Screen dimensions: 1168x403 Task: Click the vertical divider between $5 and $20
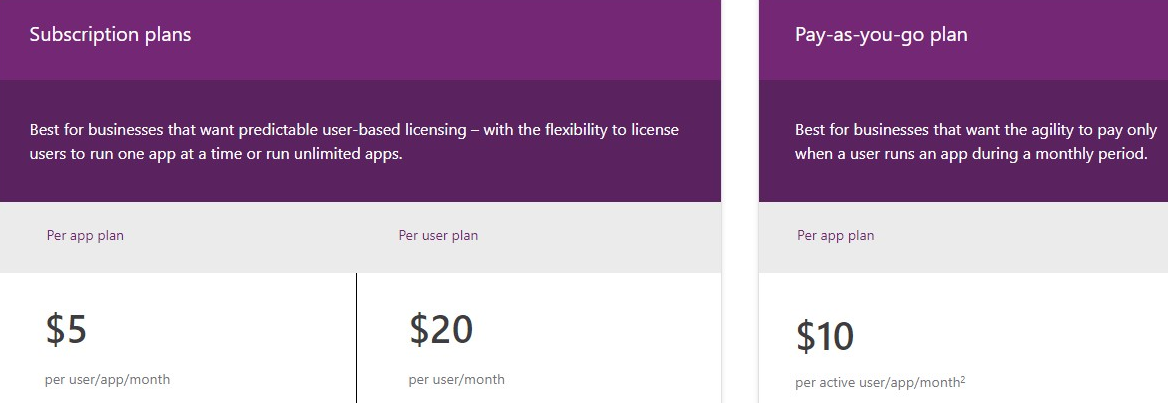(356, 337)
